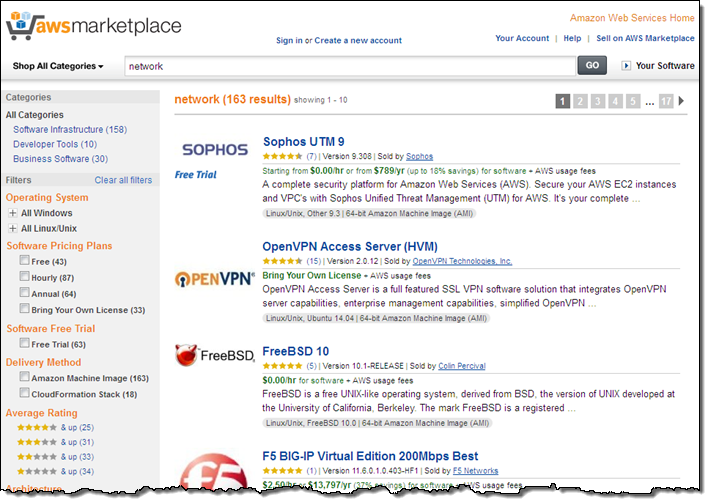Screen dimensions: 710x504
Task: Enable the Free Trial filter checkbox
Action: coord(24,344)
